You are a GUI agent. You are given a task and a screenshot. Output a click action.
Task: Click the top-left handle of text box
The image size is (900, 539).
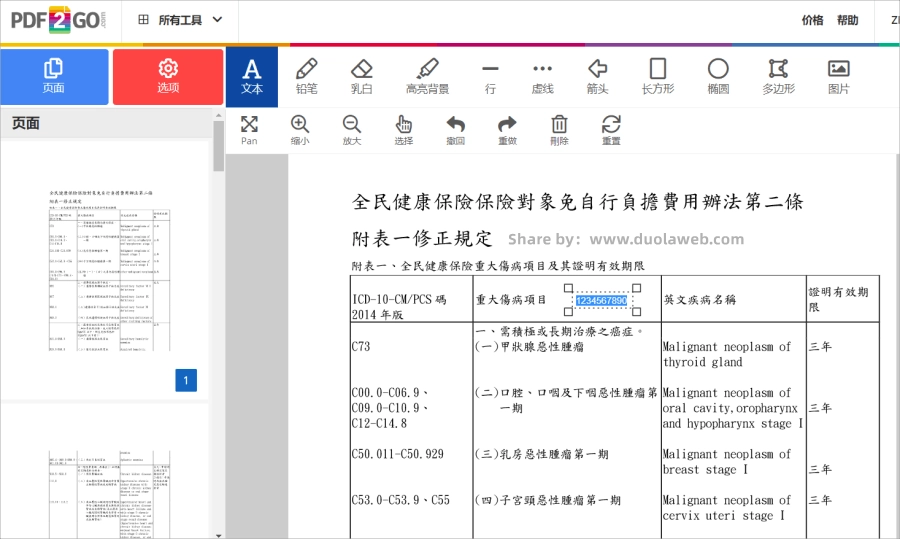(x=568, y=288)
